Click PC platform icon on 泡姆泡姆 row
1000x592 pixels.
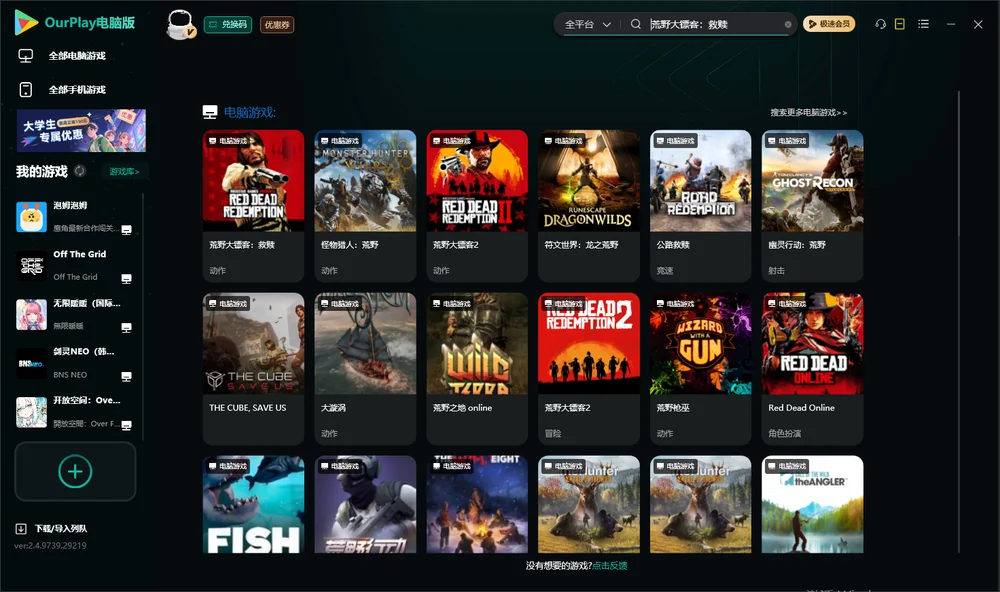(x=126, y=230)
